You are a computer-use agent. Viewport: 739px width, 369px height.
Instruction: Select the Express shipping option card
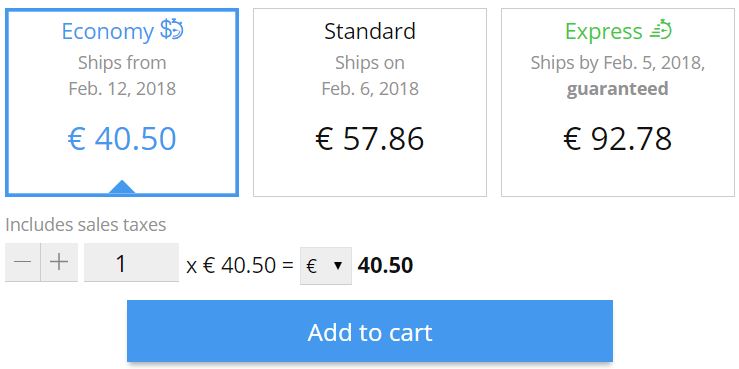coord(618,102)
